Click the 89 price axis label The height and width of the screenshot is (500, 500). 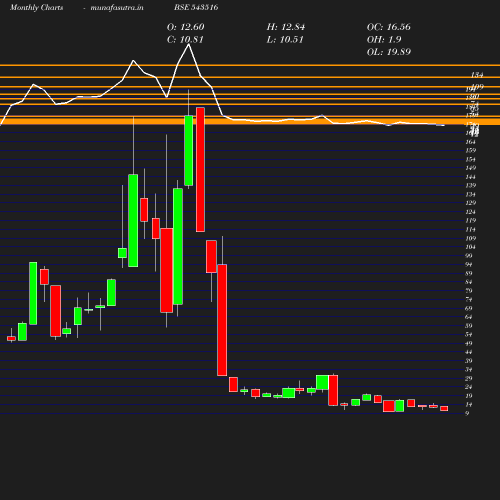click(x=469, y=273)
